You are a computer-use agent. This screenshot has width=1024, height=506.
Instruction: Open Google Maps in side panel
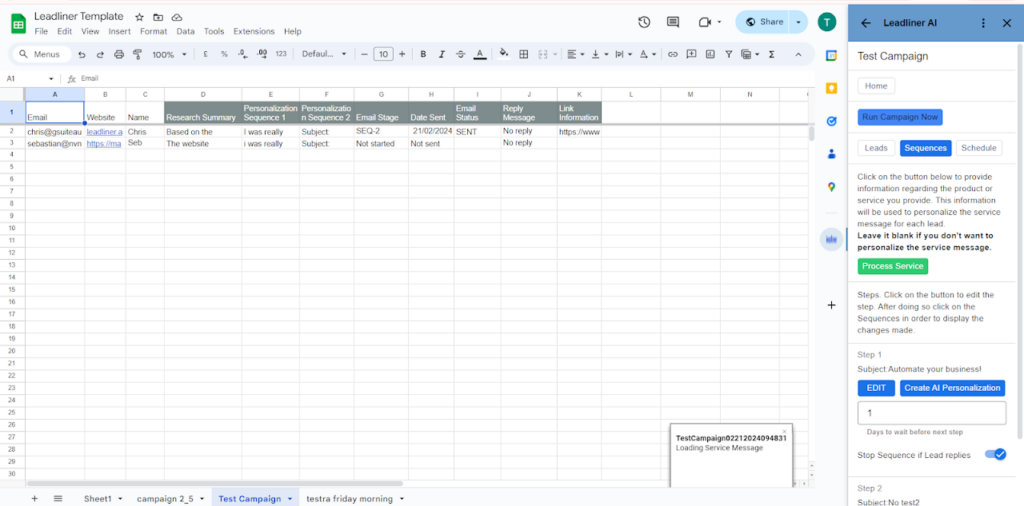click(831, 187)
